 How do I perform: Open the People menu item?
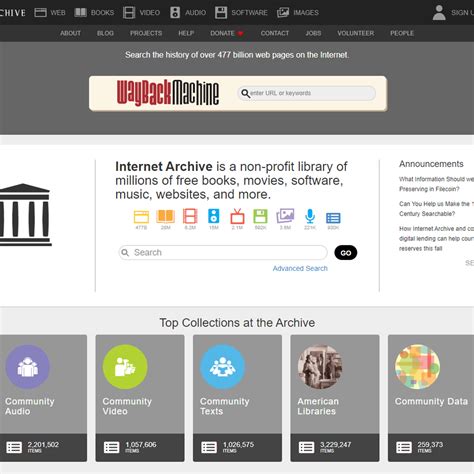[402, 33]
